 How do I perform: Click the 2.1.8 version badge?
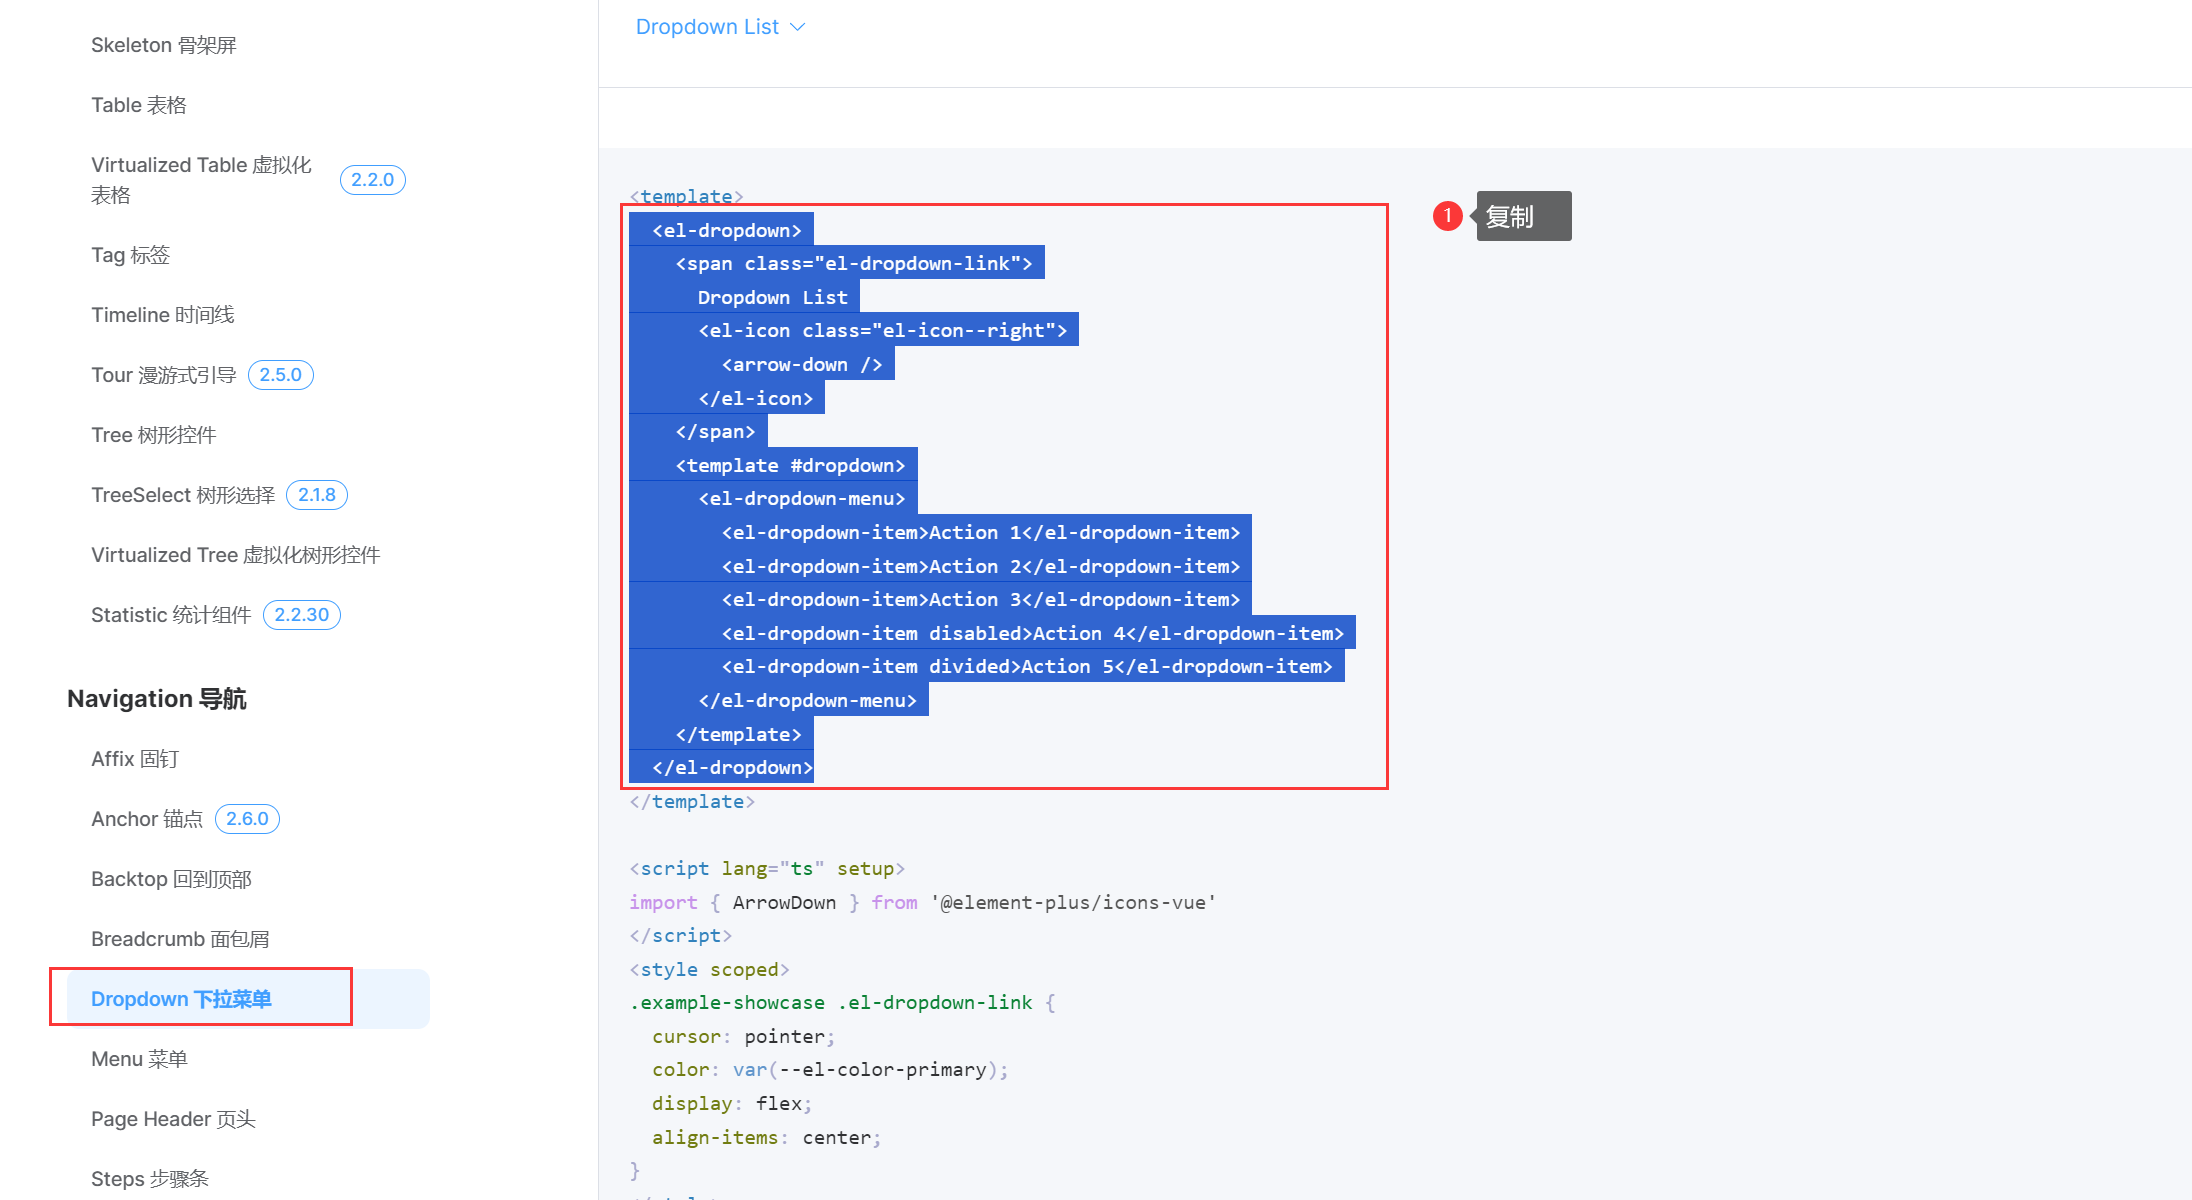[x=317, y=495]
